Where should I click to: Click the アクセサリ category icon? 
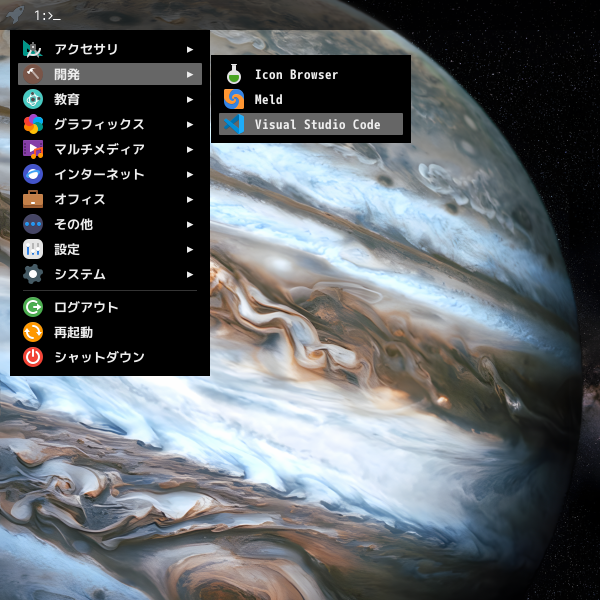pos(33,49)
